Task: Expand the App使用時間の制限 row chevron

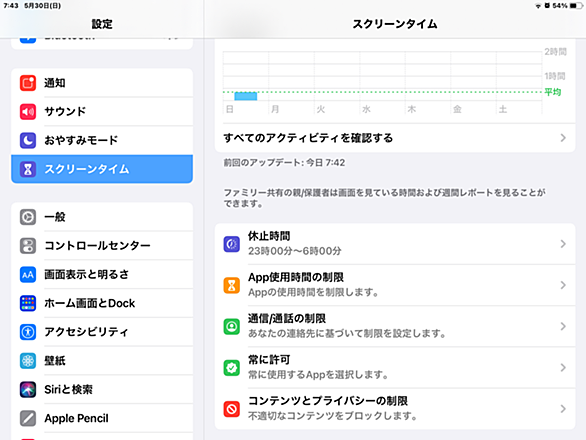Action: [x=563, y=285]
